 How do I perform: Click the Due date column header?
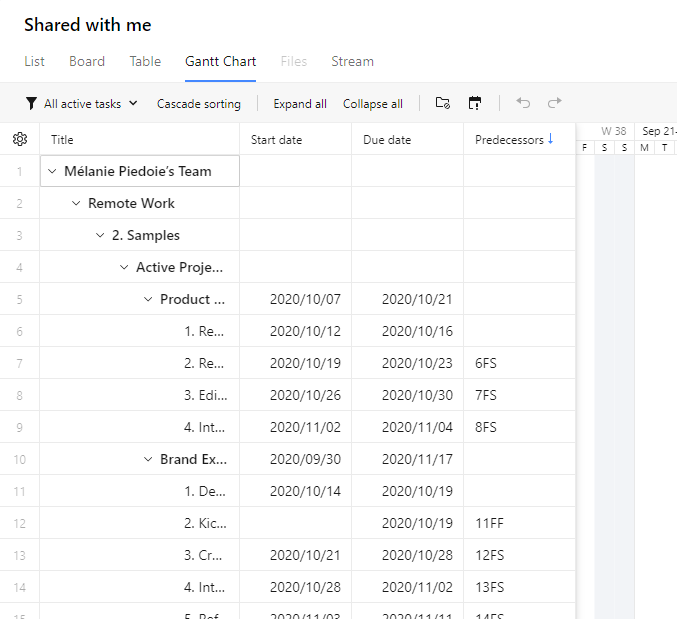coord(387,140)
